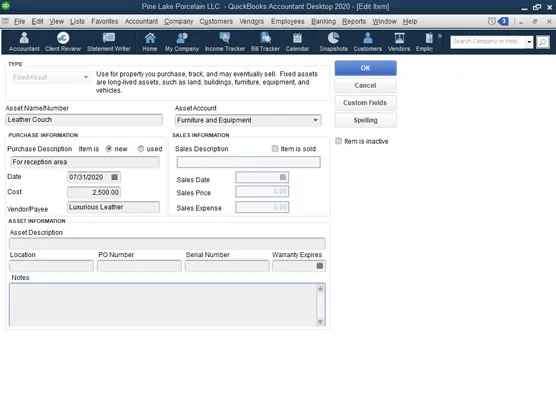Viewport: 556px width, 416px height.
Task: Open the search box dropdown arrow
Action: [529, 42]
